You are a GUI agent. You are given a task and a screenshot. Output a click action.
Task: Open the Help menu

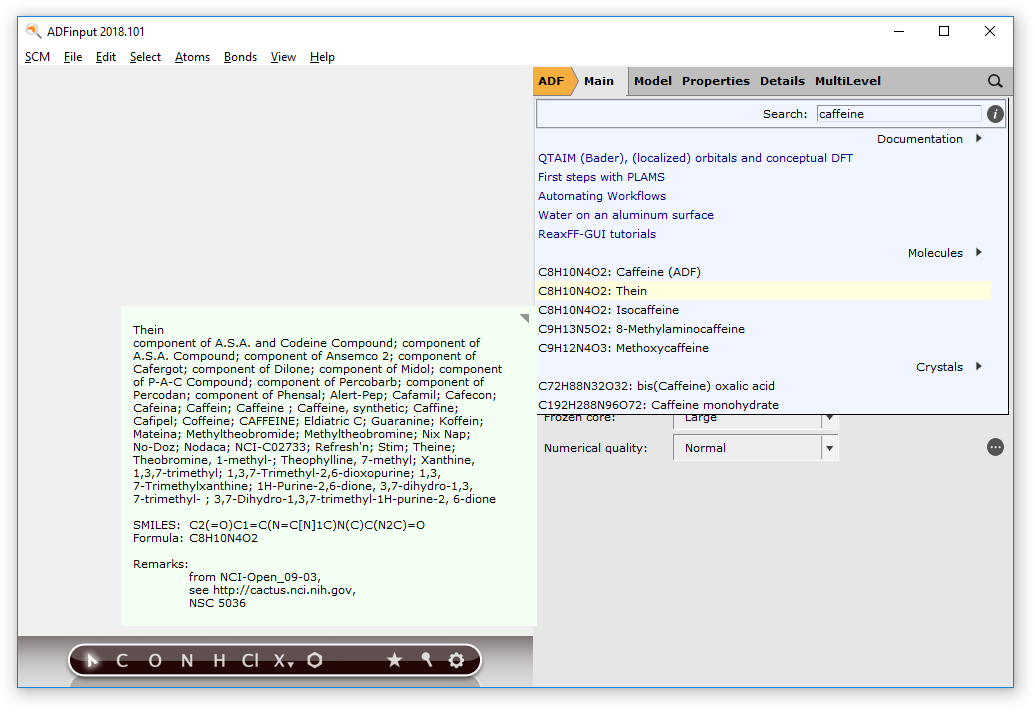point(322,57)
